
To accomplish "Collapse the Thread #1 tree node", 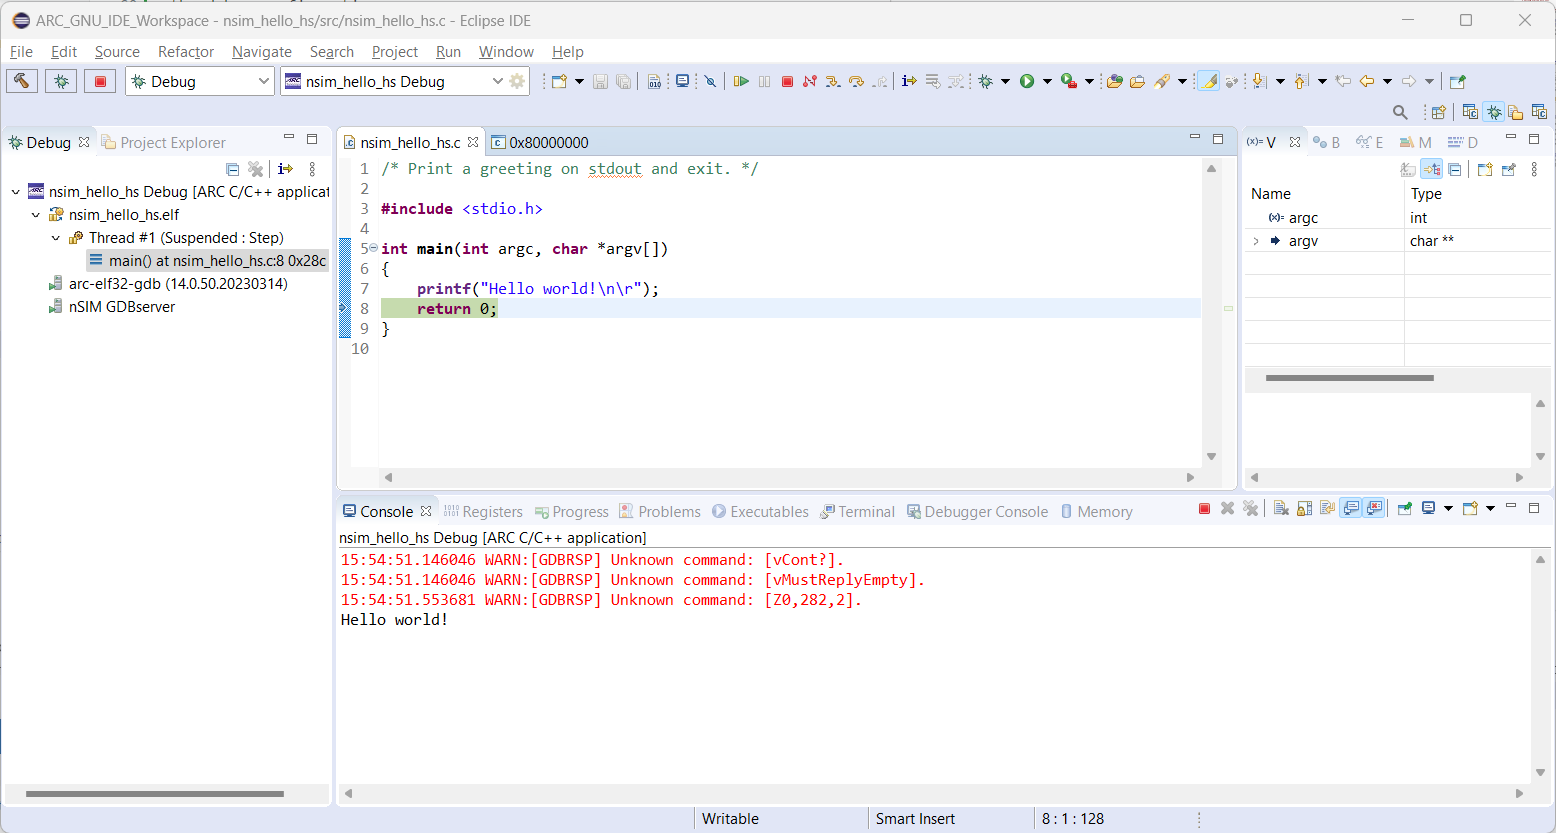I will coord(56,237).
